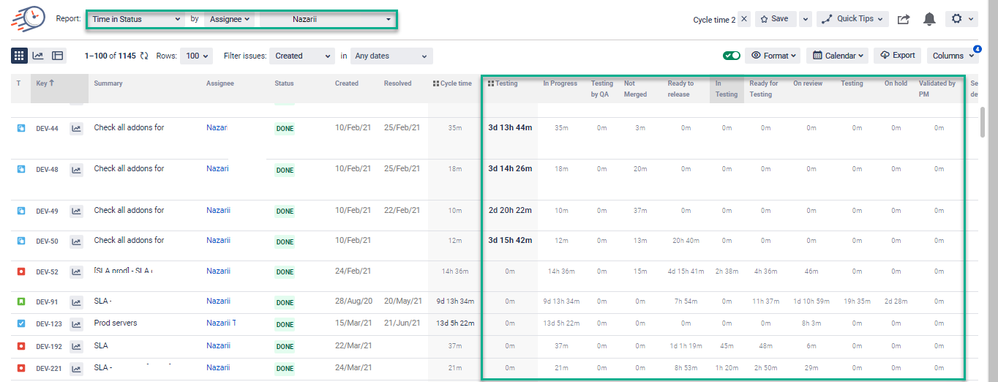Open the Nazarii assignee selector

coord(327,19)
